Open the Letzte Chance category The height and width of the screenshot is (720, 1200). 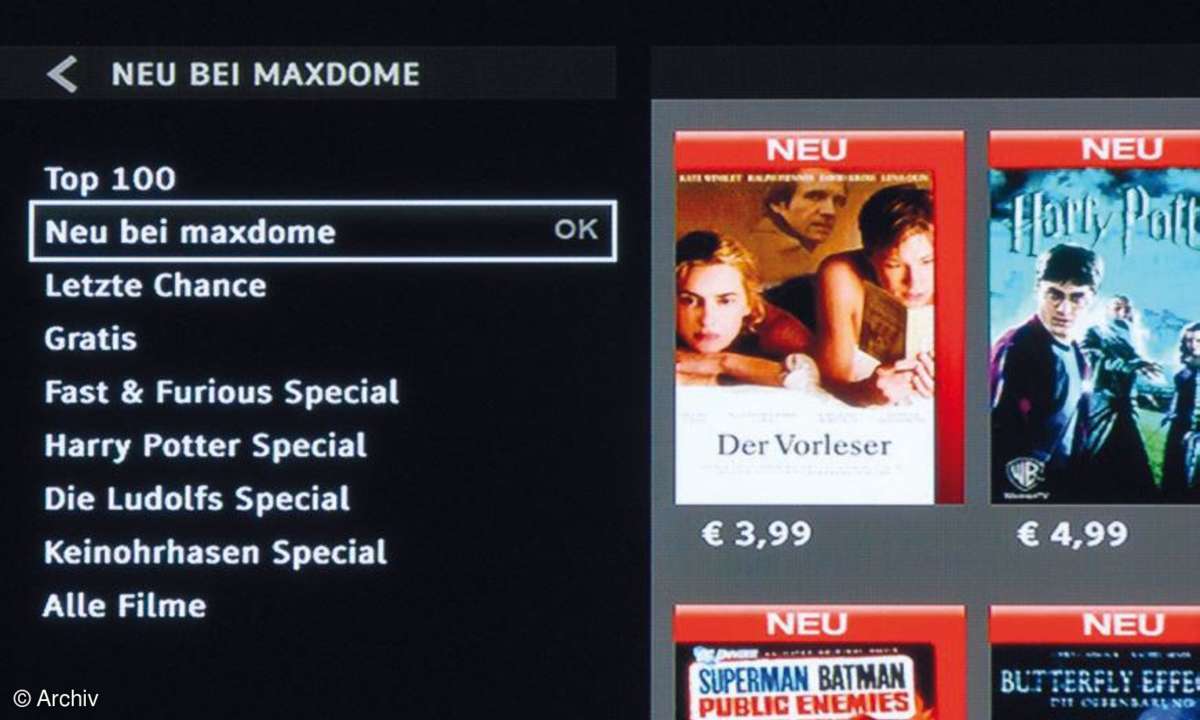click(x=155, y=285)
